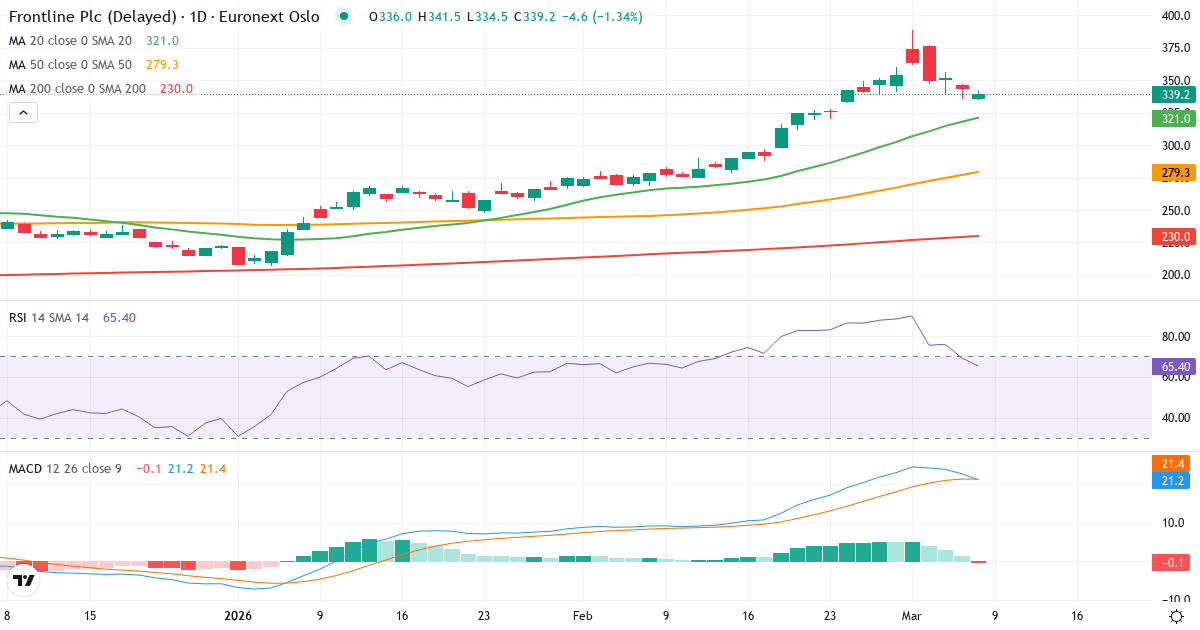Viewport: 1200px width, 630px height.
Task: Collapse the indicator legend chevron
Action: pyautogui.click(x=23, y=113)
